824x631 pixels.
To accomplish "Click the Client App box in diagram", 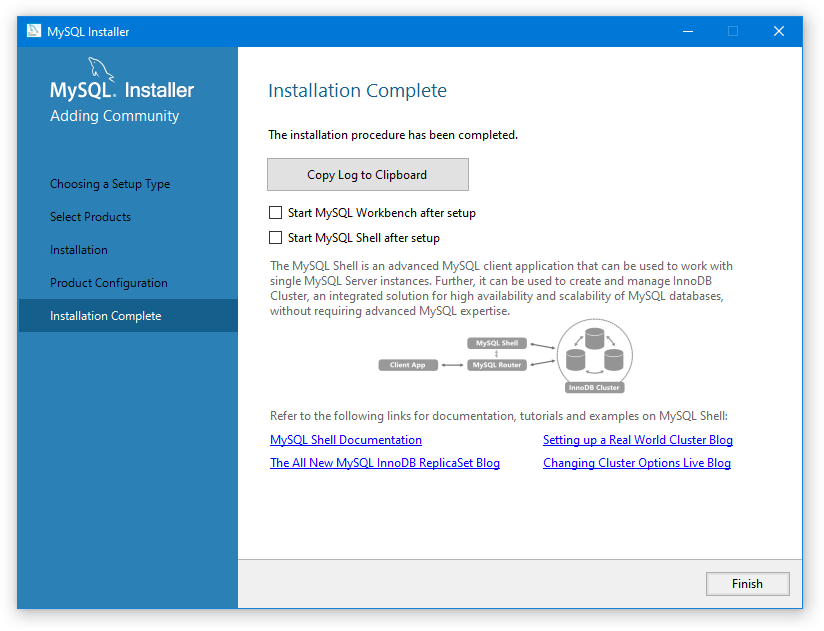I will [x=408, y=365].
